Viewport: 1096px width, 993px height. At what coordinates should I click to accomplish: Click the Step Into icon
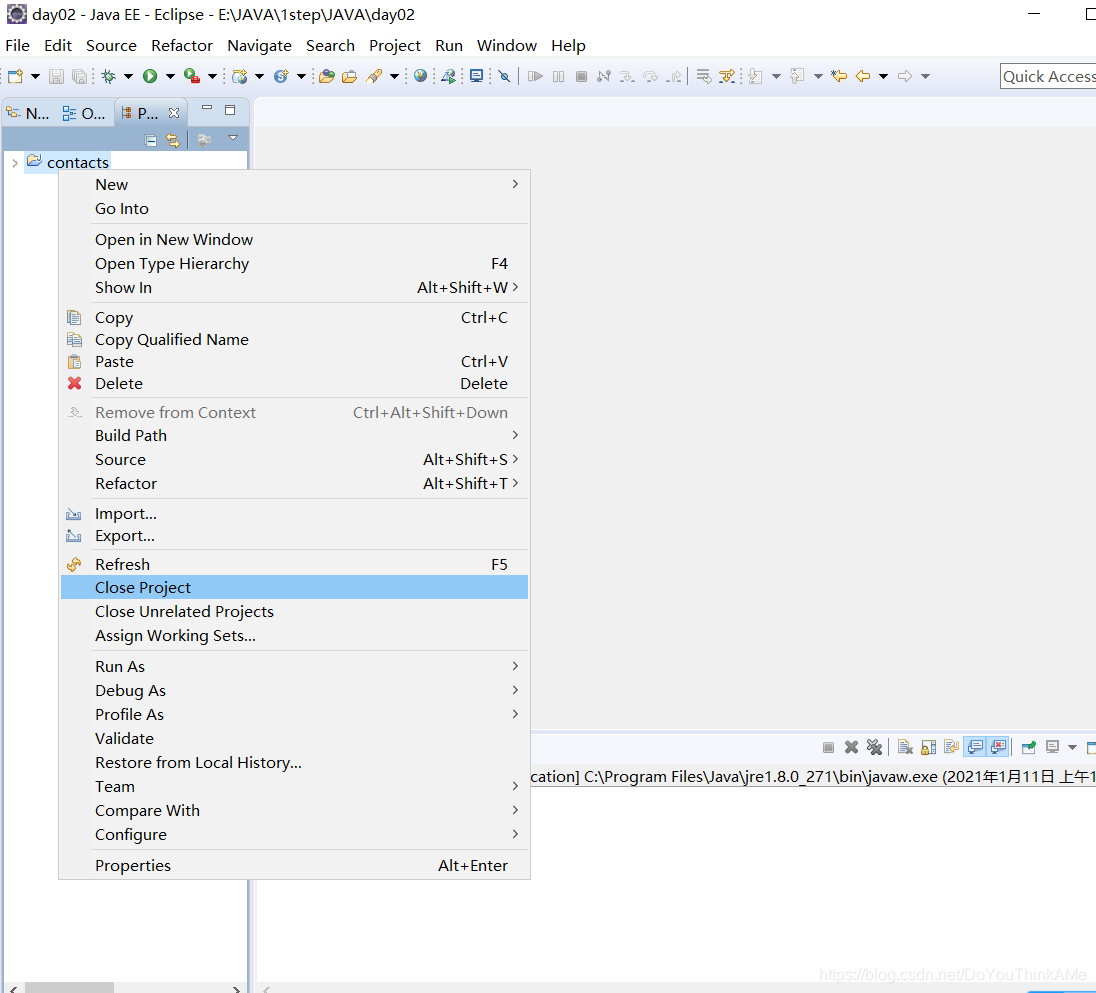[x=627, y=76]
